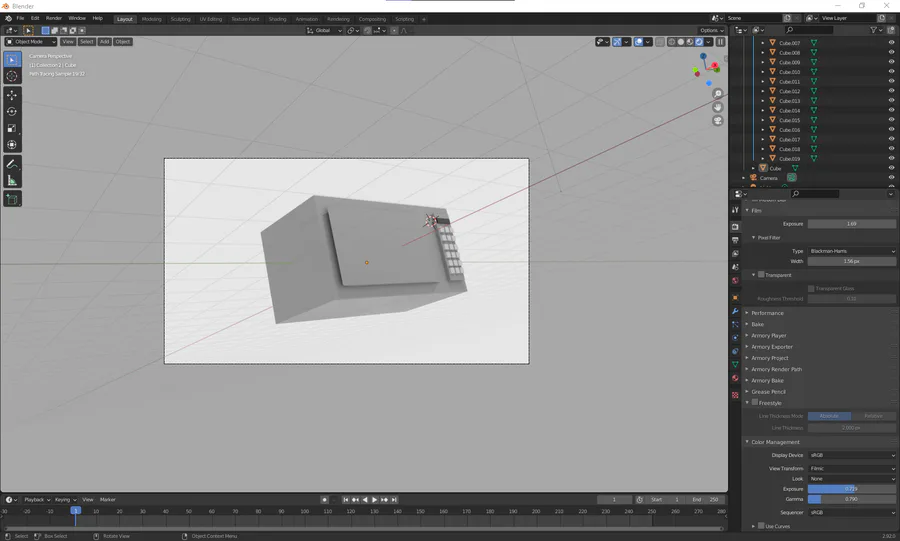The image size is (900, 541).
Task: Toggle camera view gizmo icon
Action: point(717,120)
